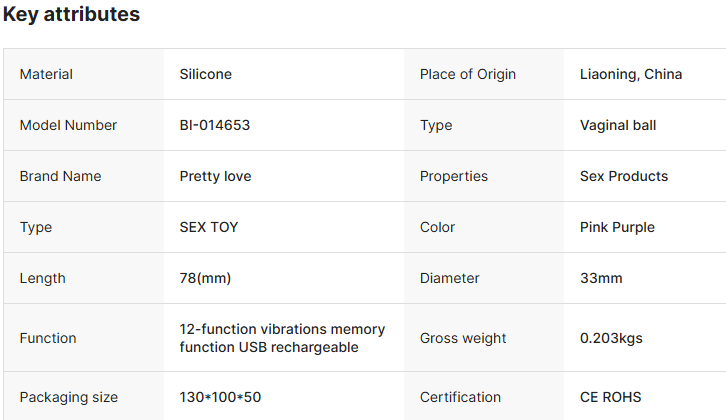Click the Key attributes heading

71,14
